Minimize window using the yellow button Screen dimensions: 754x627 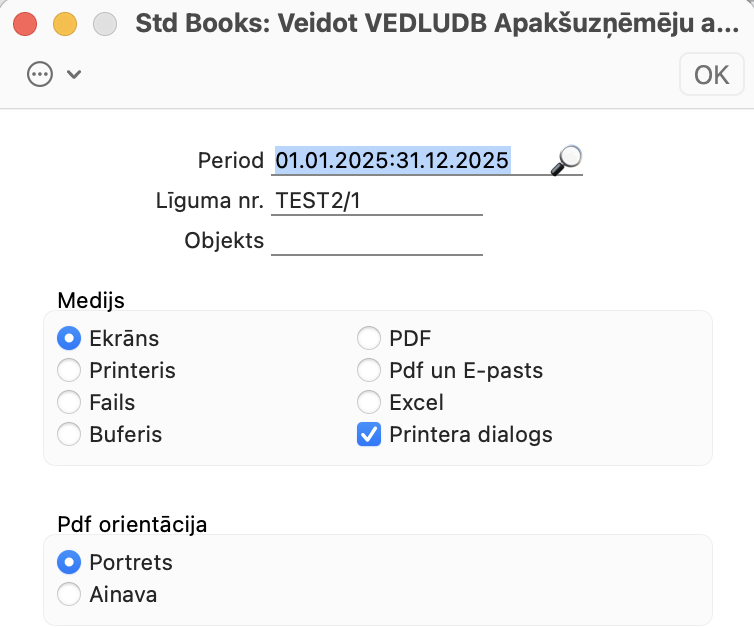tap(64, 24)
